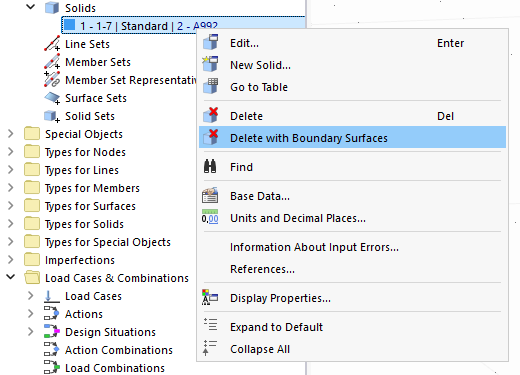
Task: Select Load Combinations tree label
Action: [x=115, y=368]
